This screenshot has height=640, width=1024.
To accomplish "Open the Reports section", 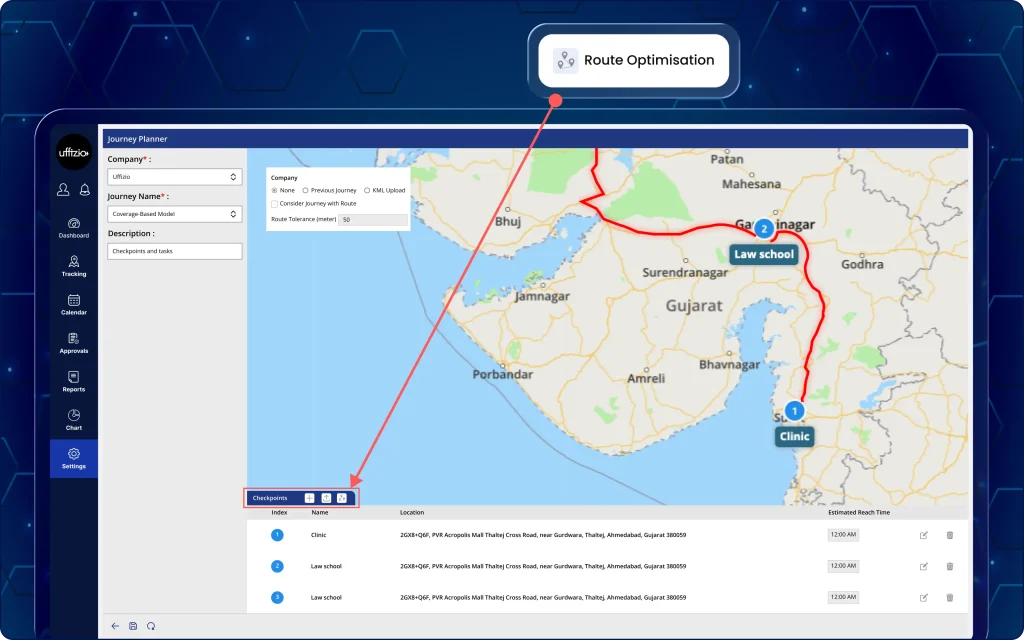I will [x=74, y=381].
